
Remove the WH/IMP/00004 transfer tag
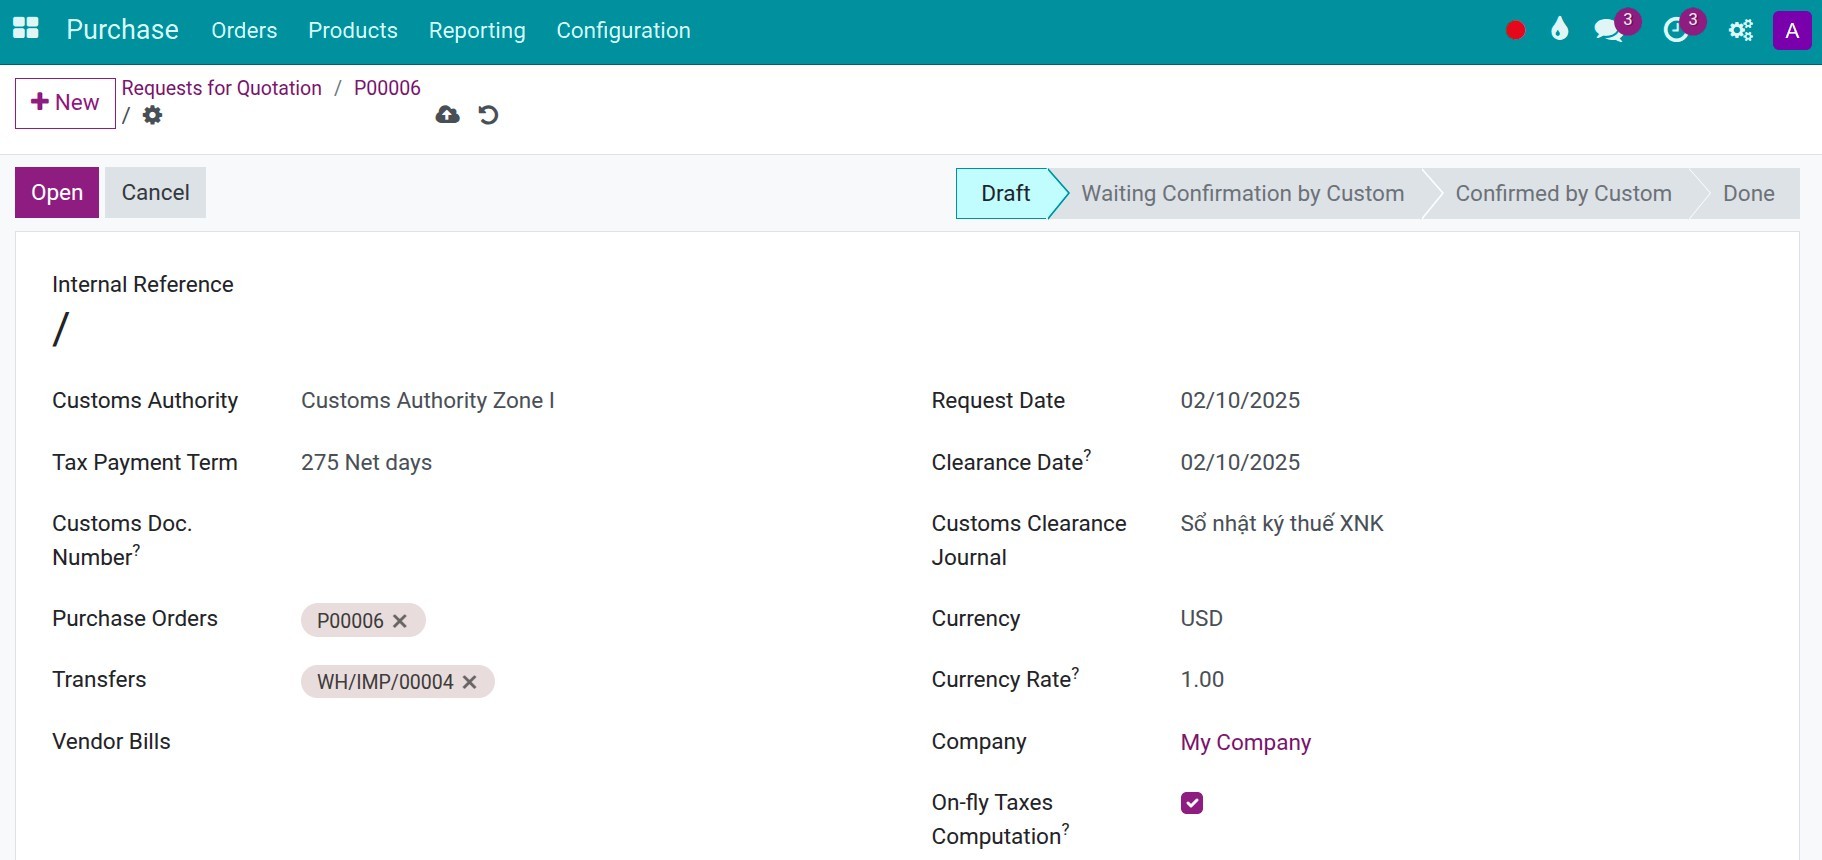470,682
